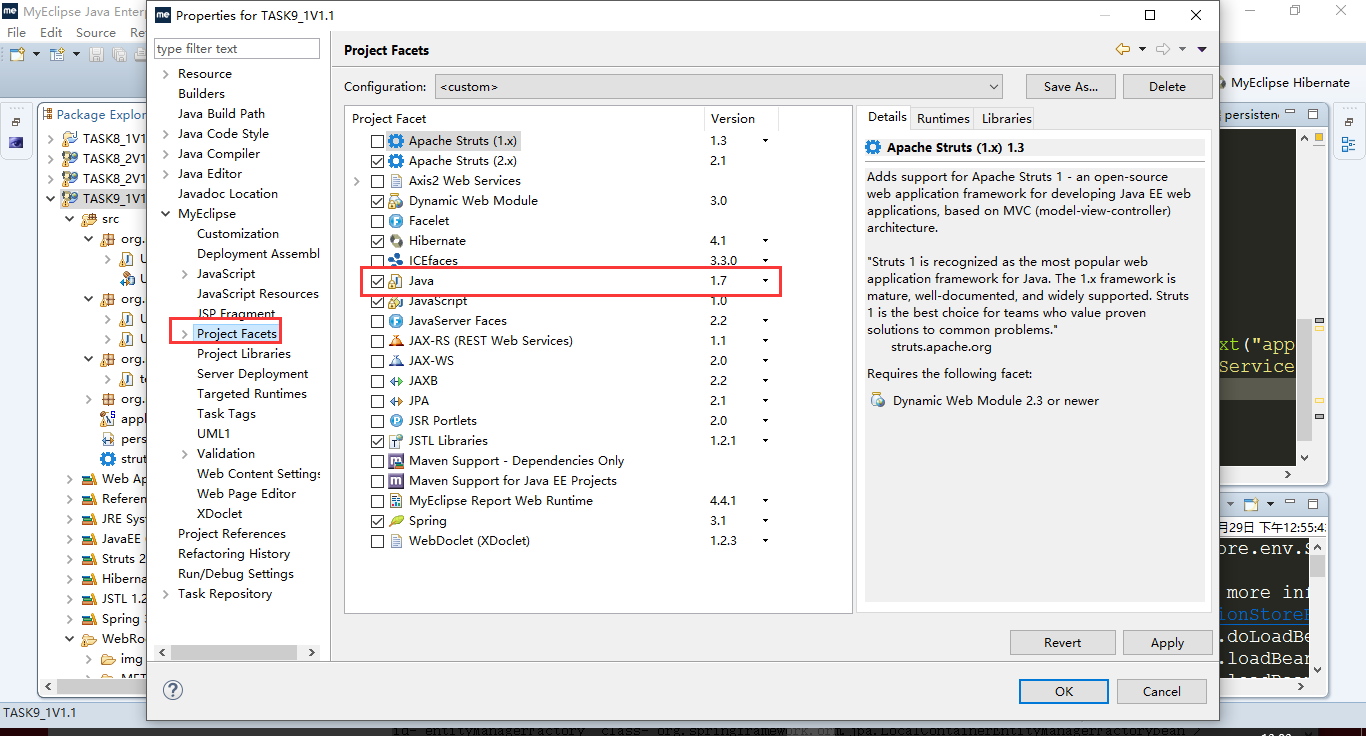Confirm with the OK button
1366x736 pixels.
click(x=1064, y=691)
